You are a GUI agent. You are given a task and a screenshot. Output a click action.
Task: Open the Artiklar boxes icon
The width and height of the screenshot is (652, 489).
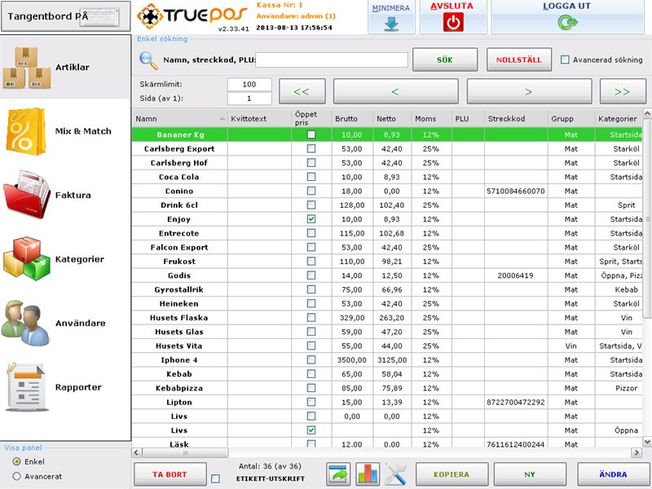(27, 68)
